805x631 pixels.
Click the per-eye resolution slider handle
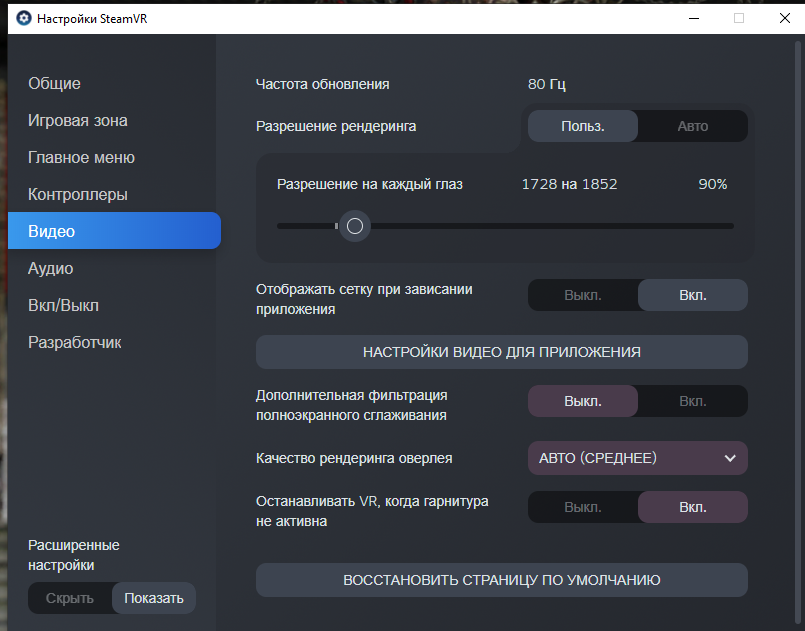pos(355,226)
